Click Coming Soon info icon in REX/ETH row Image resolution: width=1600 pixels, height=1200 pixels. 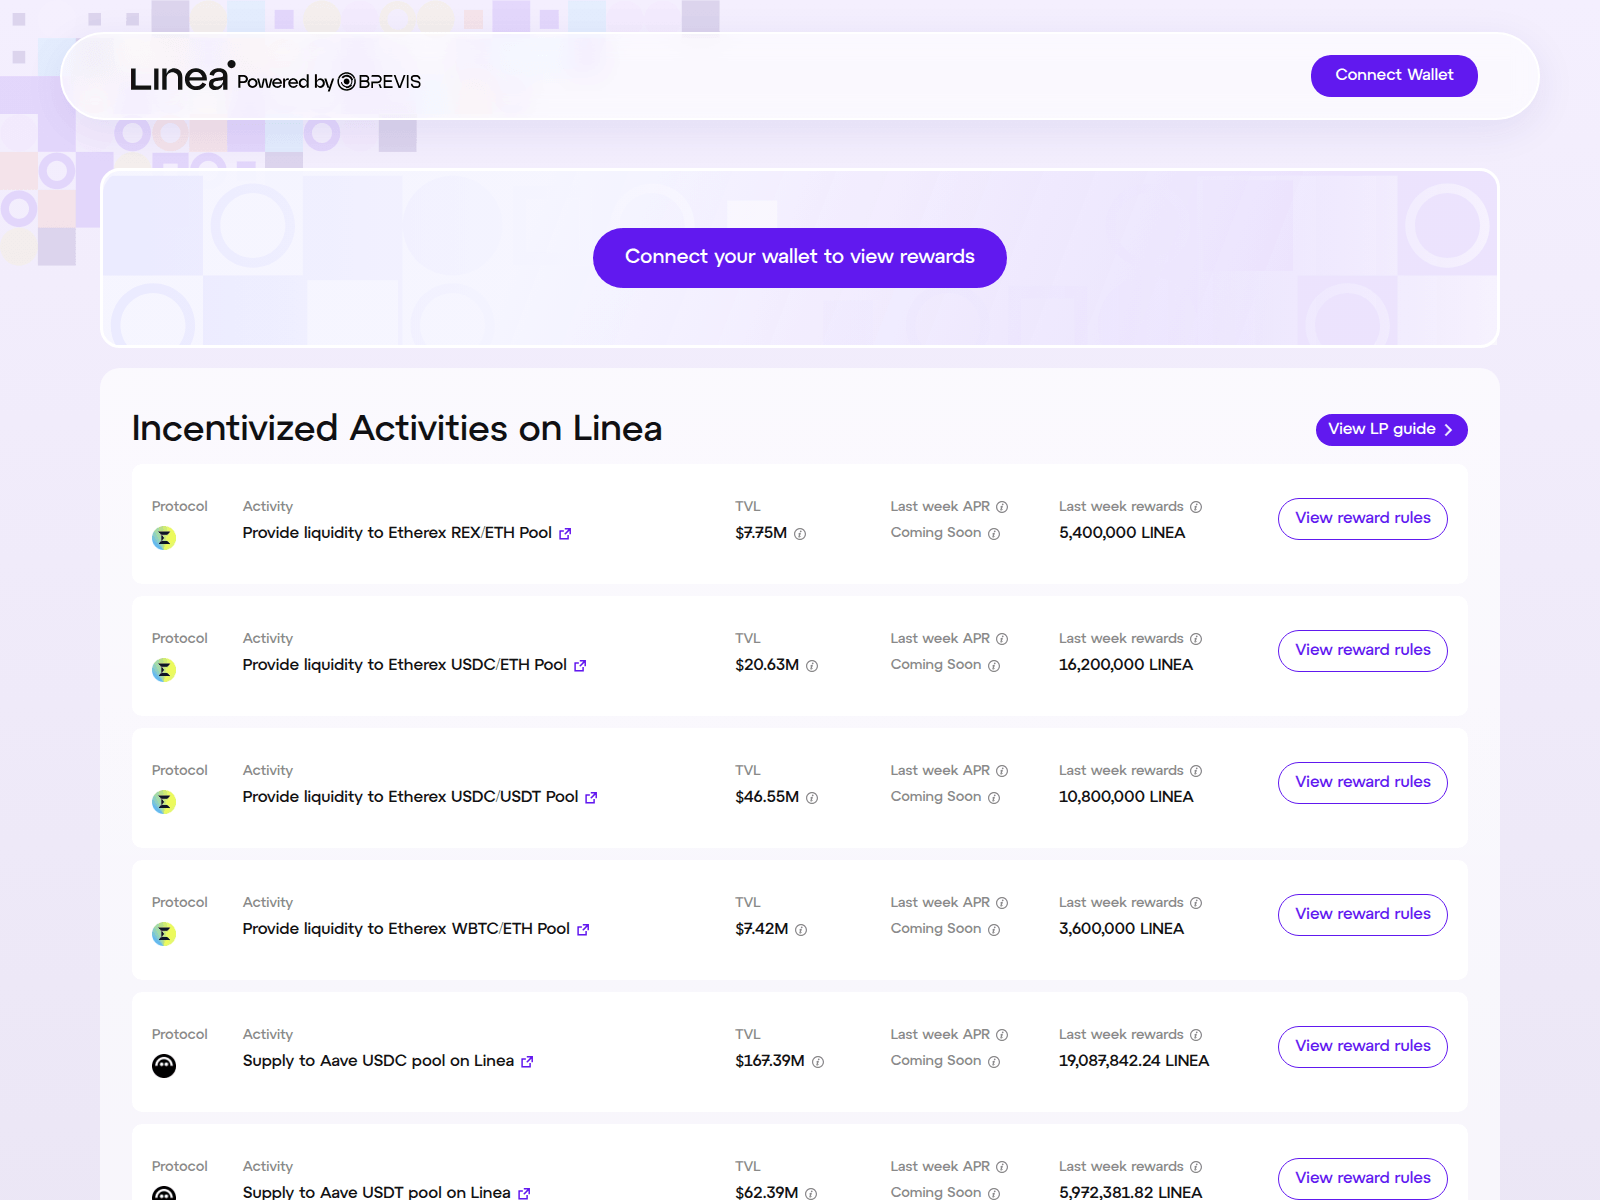(994, 534)
